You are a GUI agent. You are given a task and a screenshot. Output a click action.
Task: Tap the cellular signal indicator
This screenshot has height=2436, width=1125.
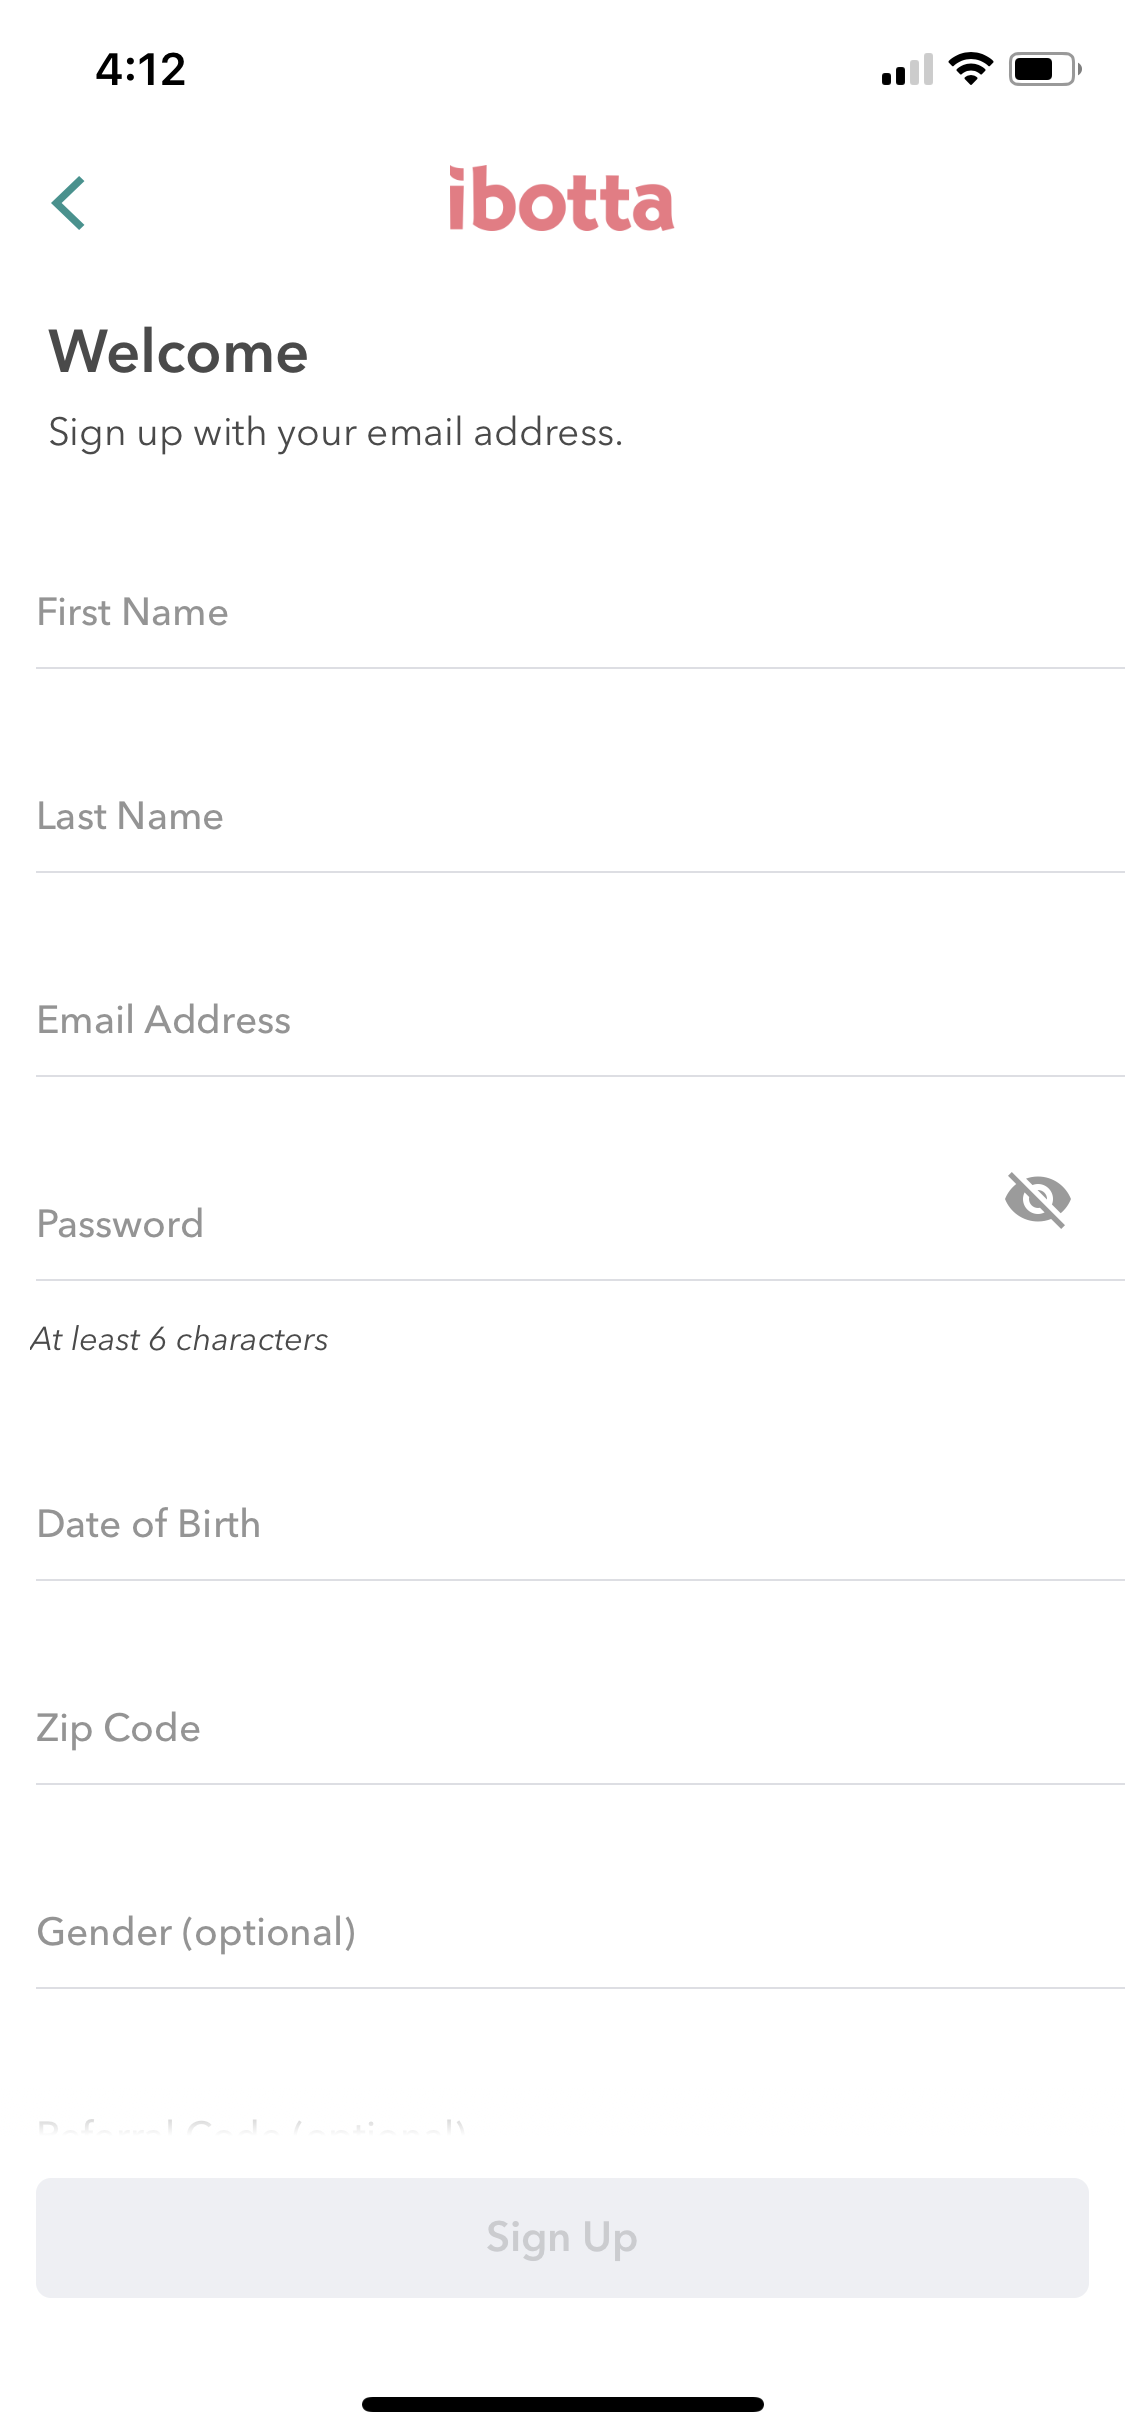click(x=908, y=68)
